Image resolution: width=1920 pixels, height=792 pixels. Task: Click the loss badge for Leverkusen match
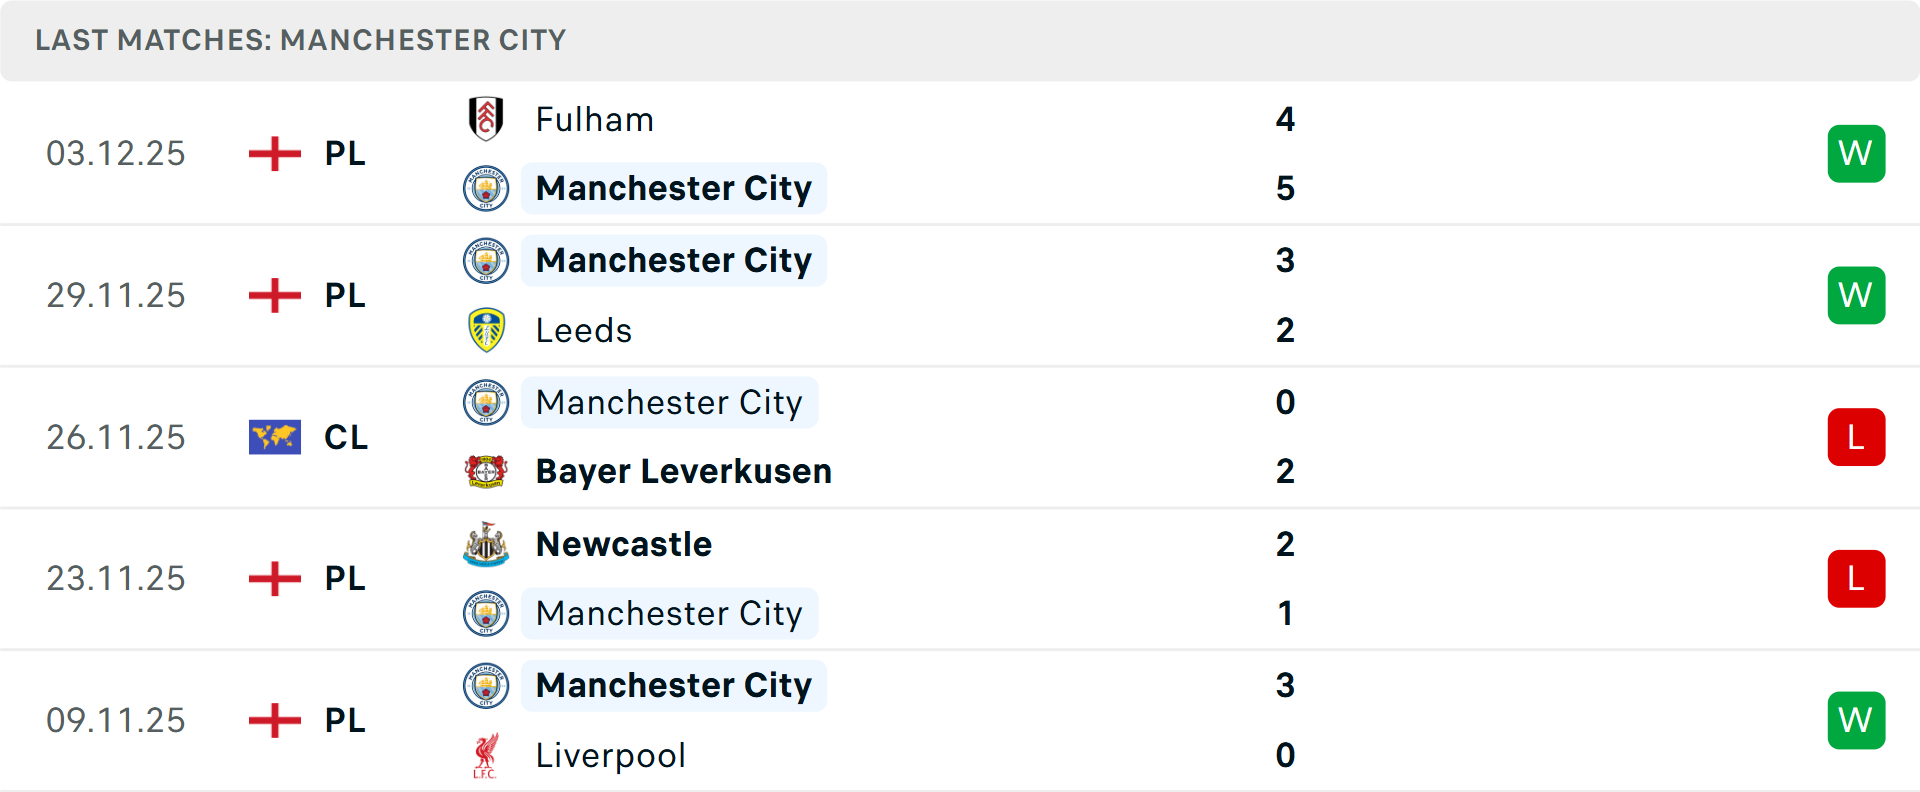[x=1856, y=437]
